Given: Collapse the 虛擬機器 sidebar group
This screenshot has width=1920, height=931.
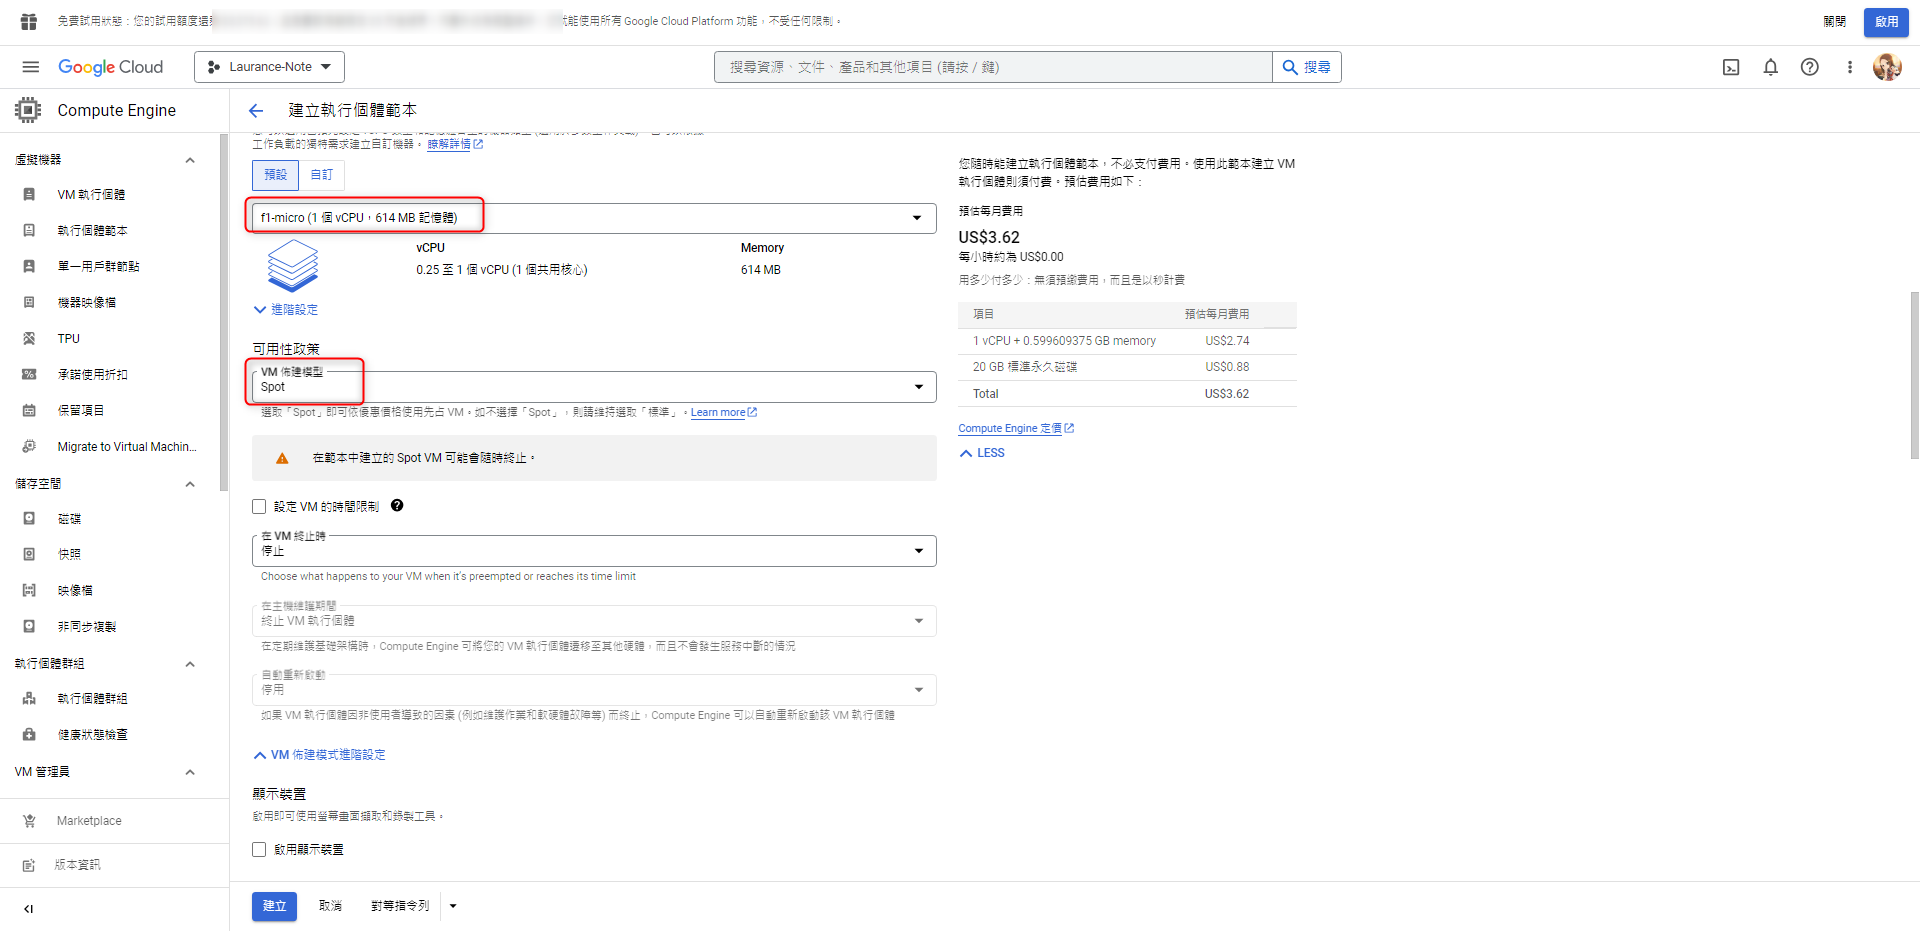Looking at the screenshot, I should (x=190, y=160).
